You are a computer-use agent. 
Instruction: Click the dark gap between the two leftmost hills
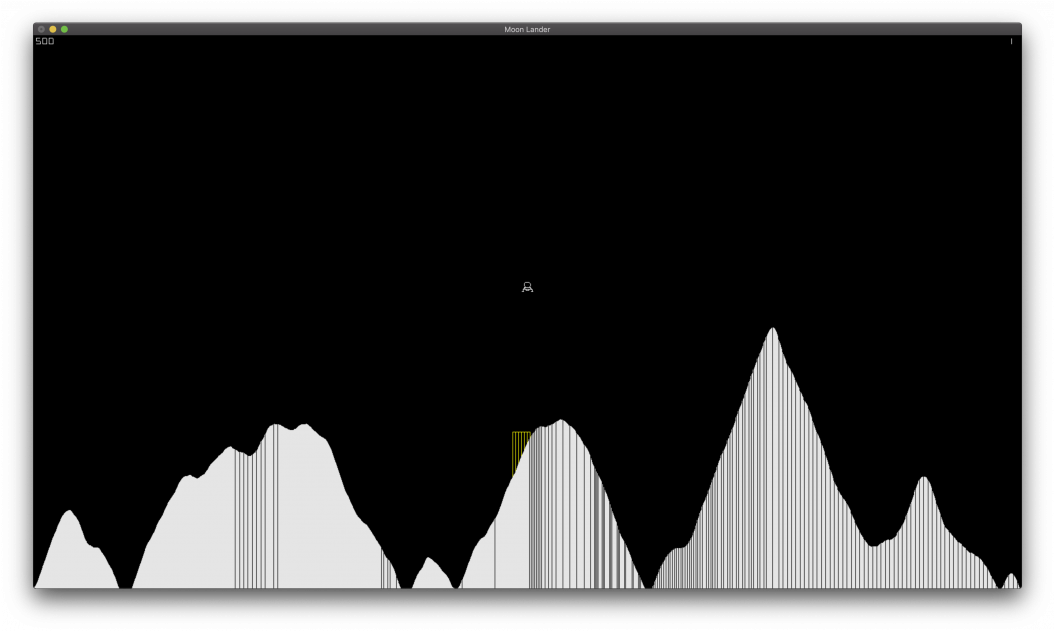125,583
